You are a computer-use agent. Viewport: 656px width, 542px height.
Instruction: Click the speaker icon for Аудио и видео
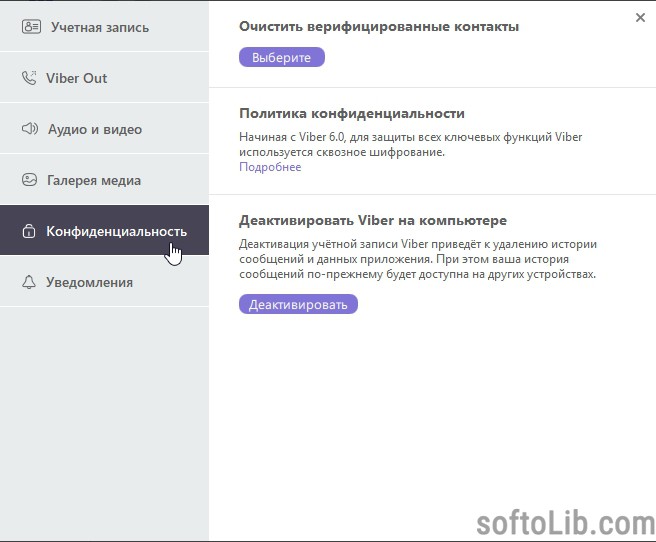coord(30,128)
